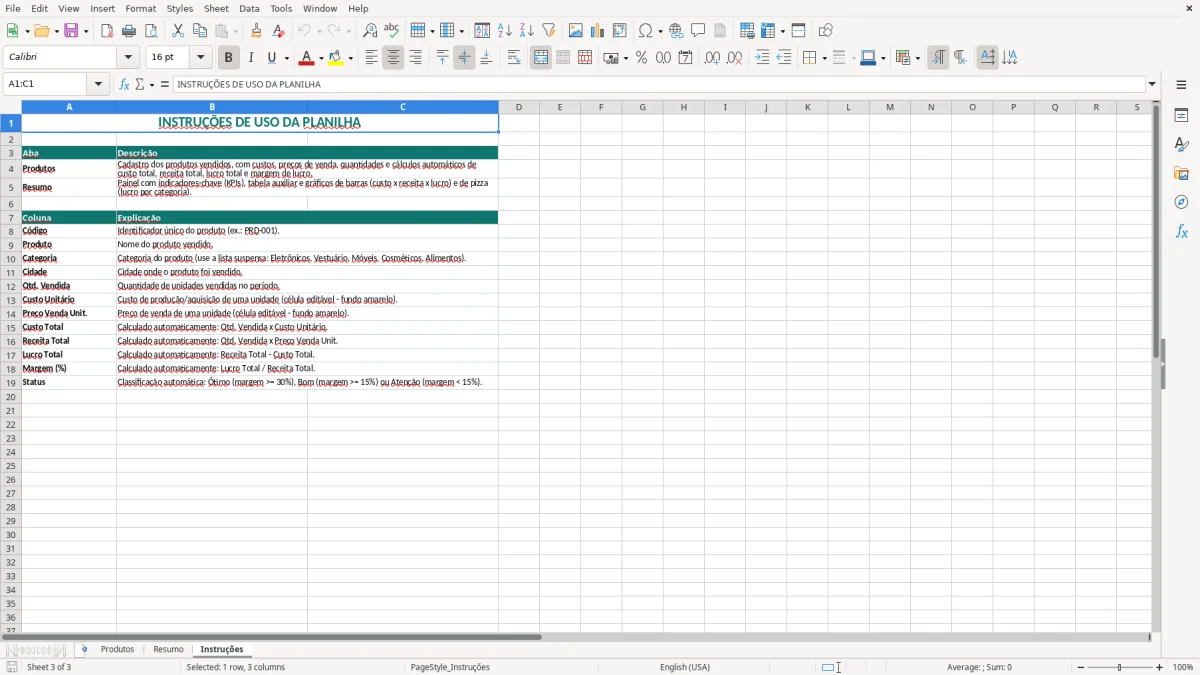The height and width of the screenshot is (675, 1200).
Task: Click the Insert Chart icon
Action: [x=598, y=31]
